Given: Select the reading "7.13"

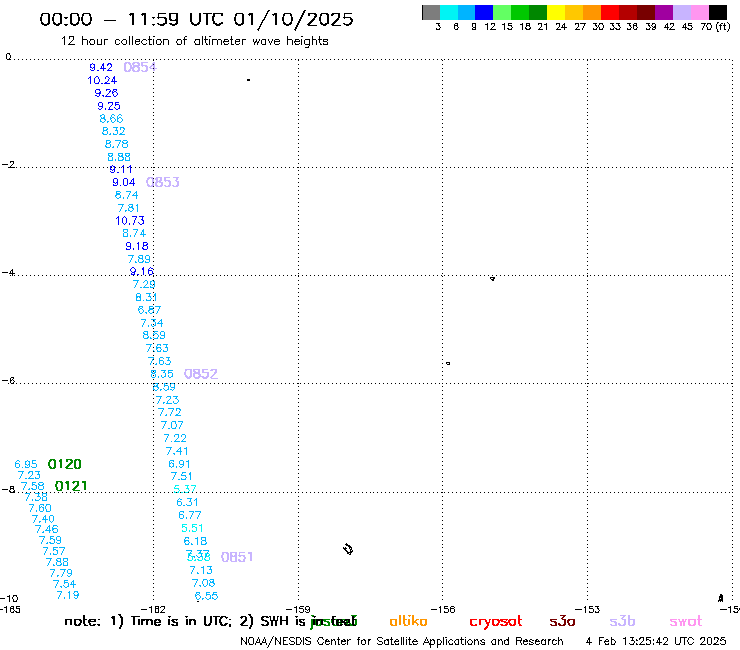Looking at the screenshot, I should [201, 570].
